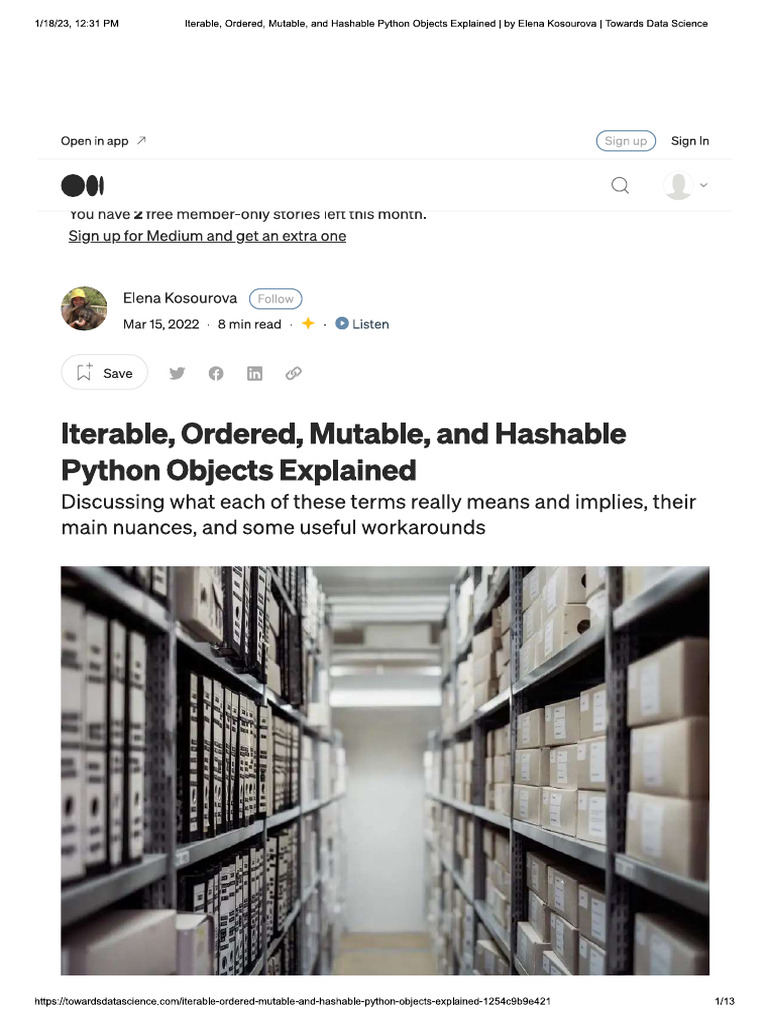Share the article on Facebook
This screenshot has width=768, height=1024.
[216, 373]
